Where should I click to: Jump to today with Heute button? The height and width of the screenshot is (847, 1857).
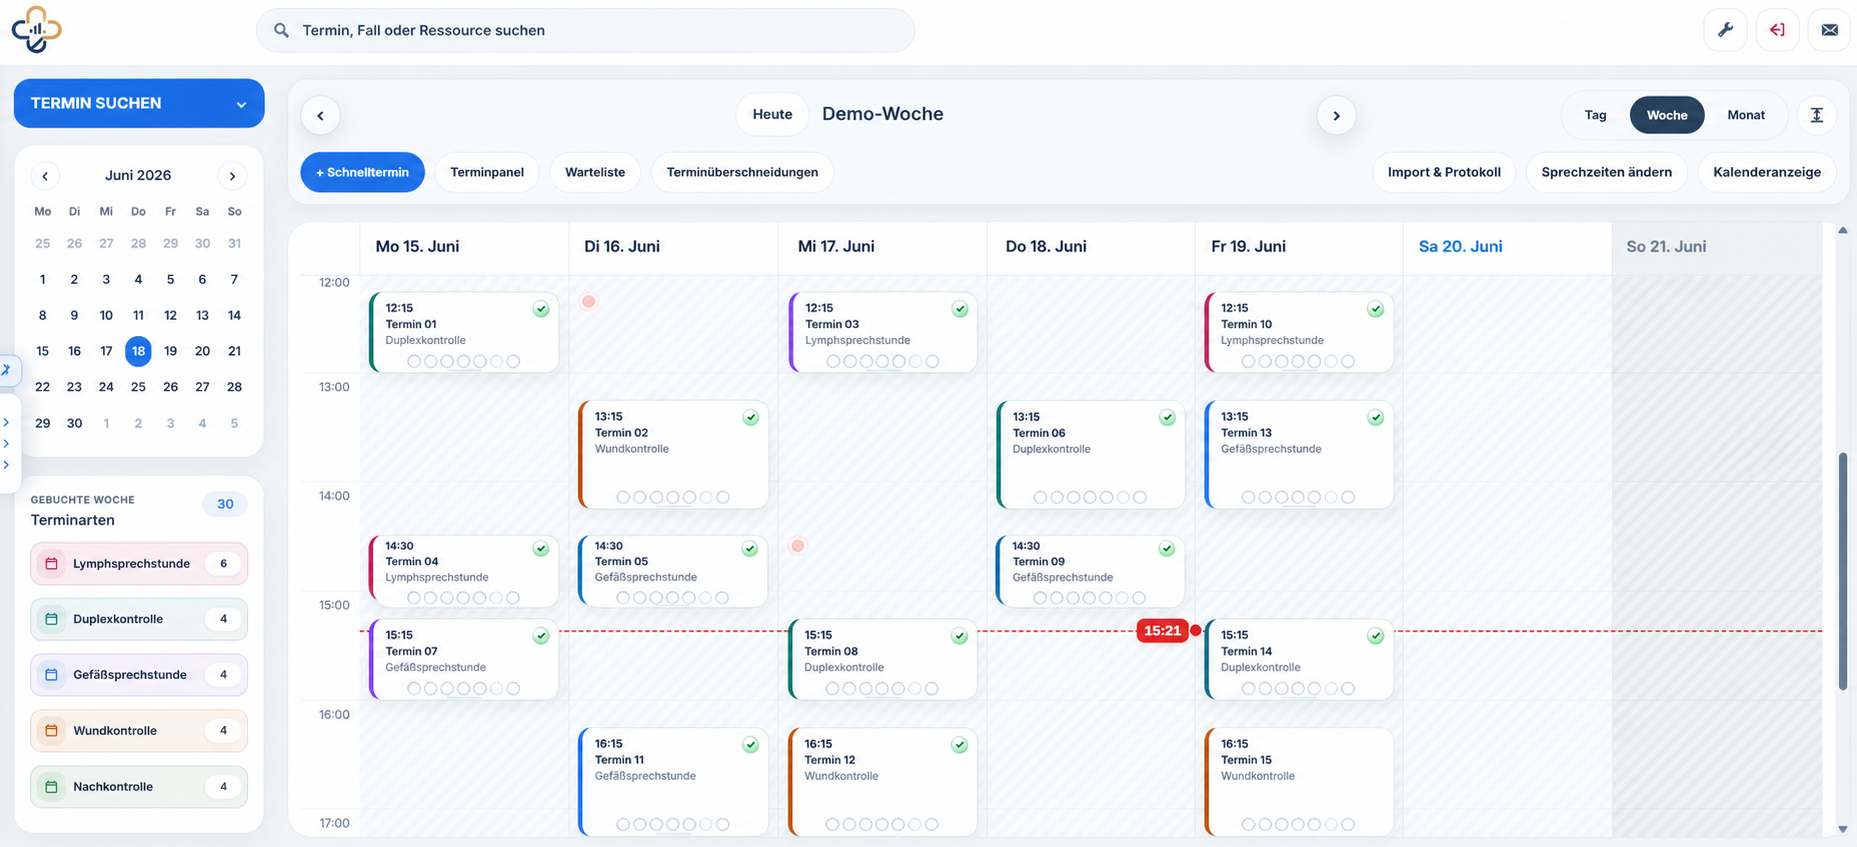[x=772, y=114]
